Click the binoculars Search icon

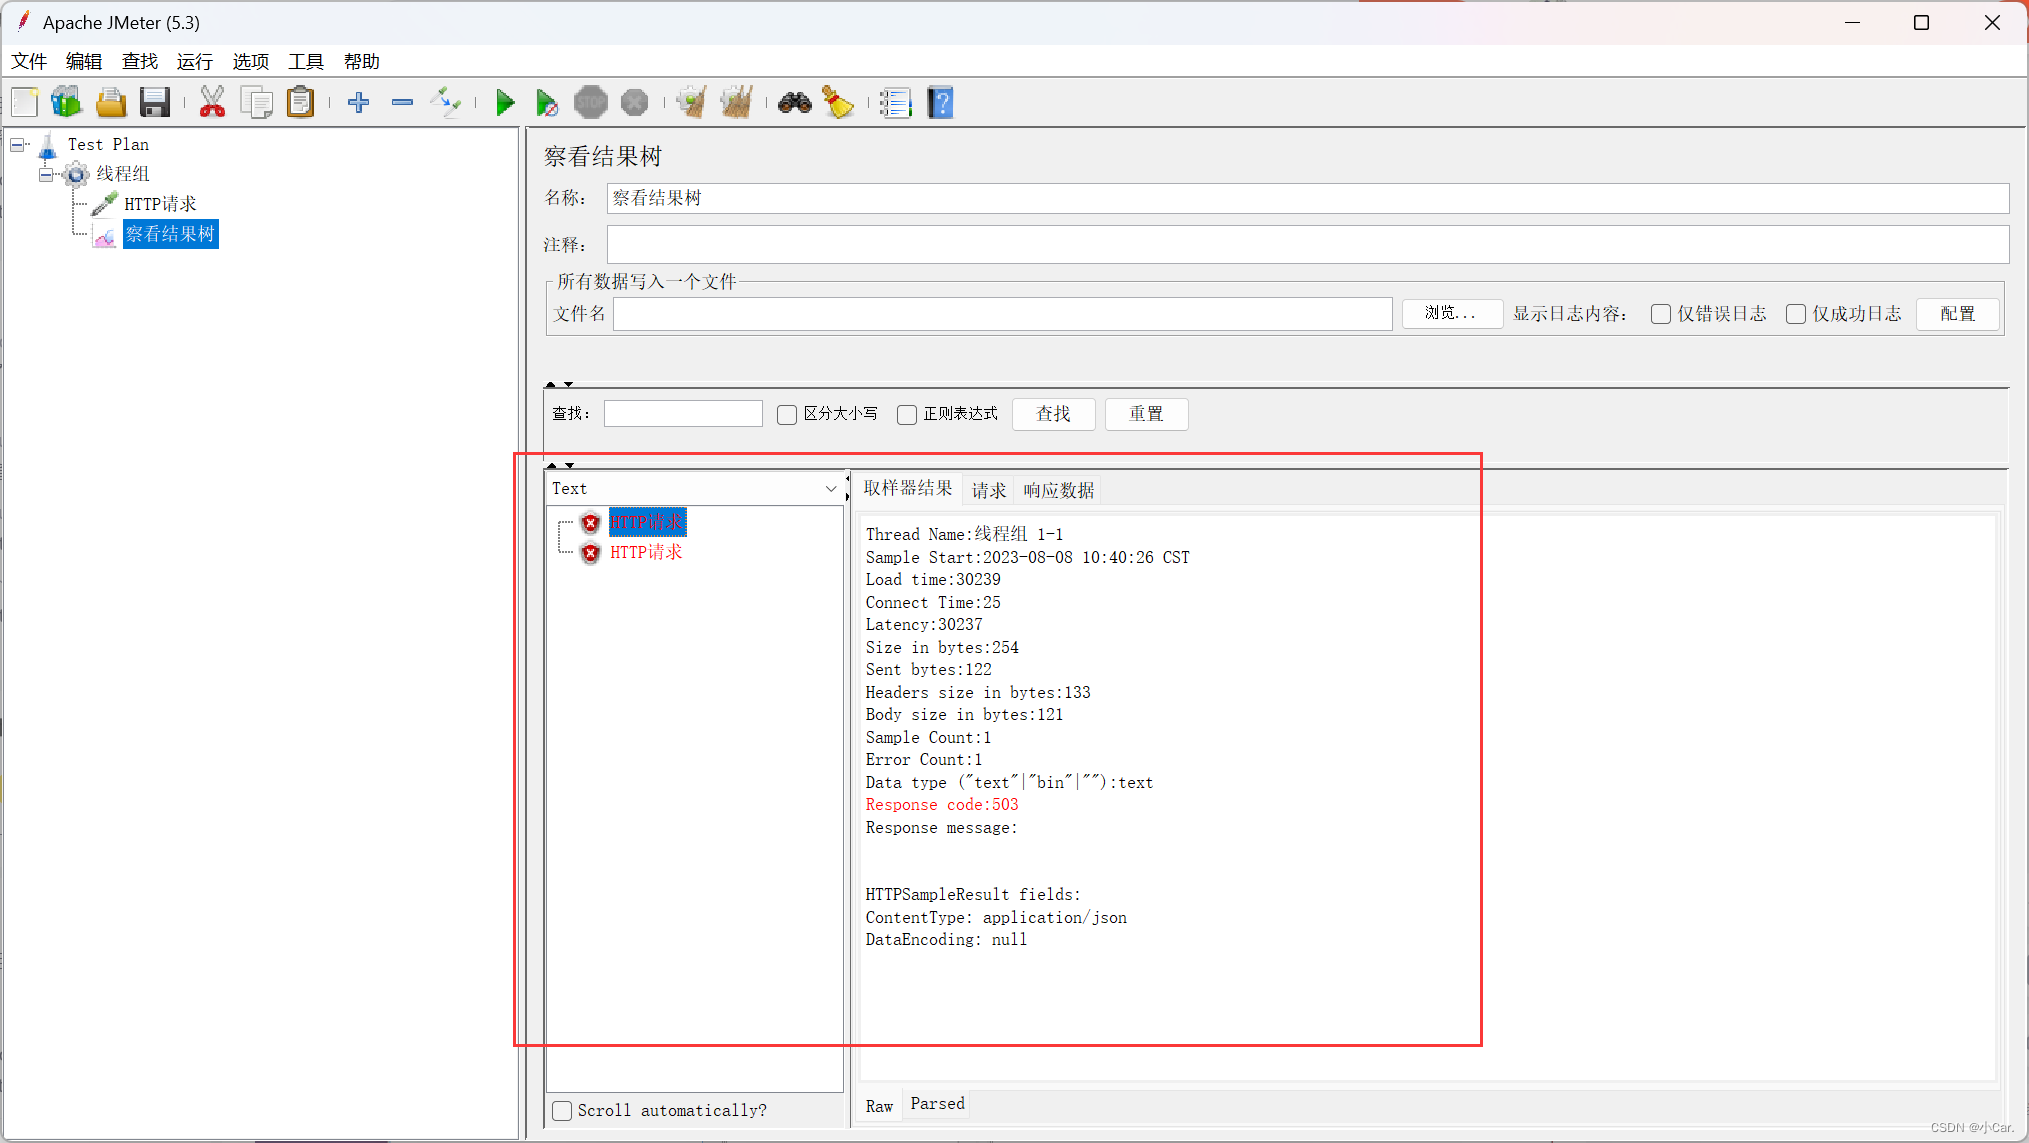pos(795,102)
